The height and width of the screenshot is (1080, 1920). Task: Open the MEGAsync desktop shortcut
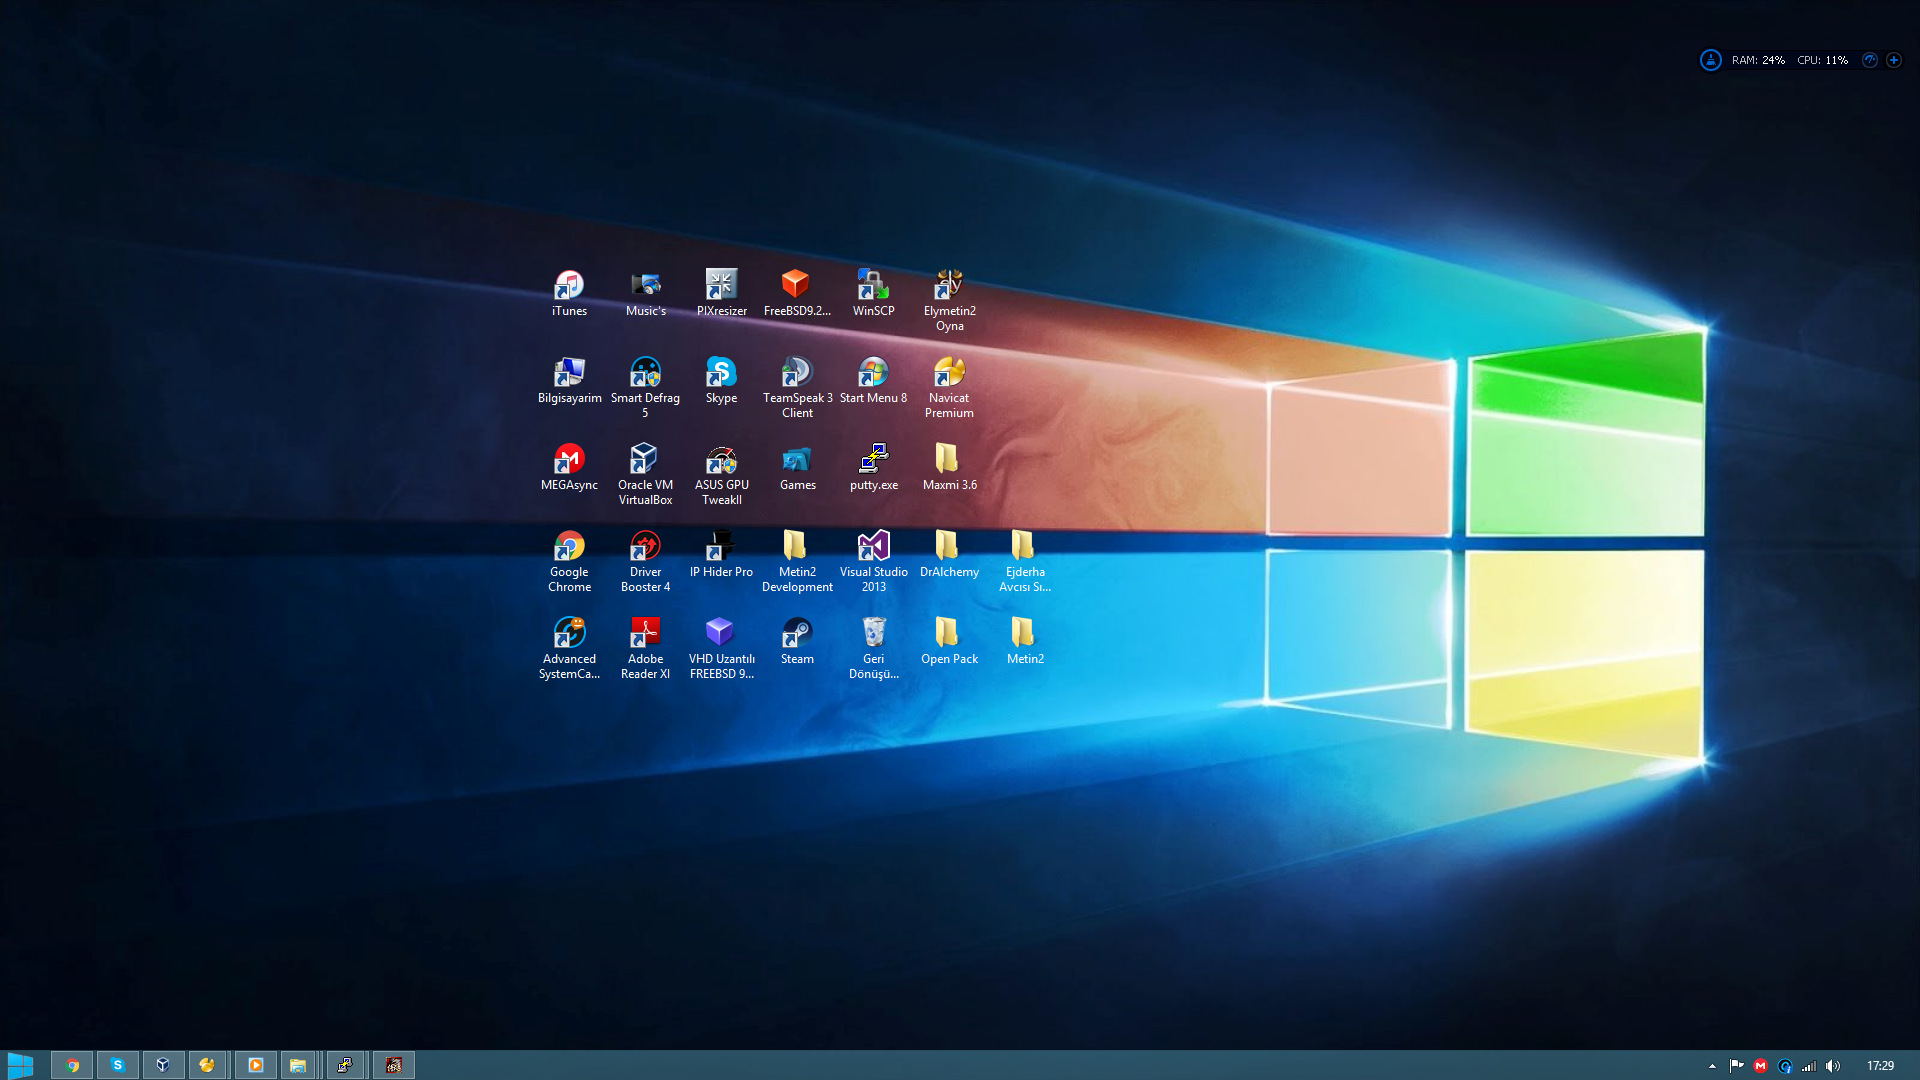tap(569, 467)
